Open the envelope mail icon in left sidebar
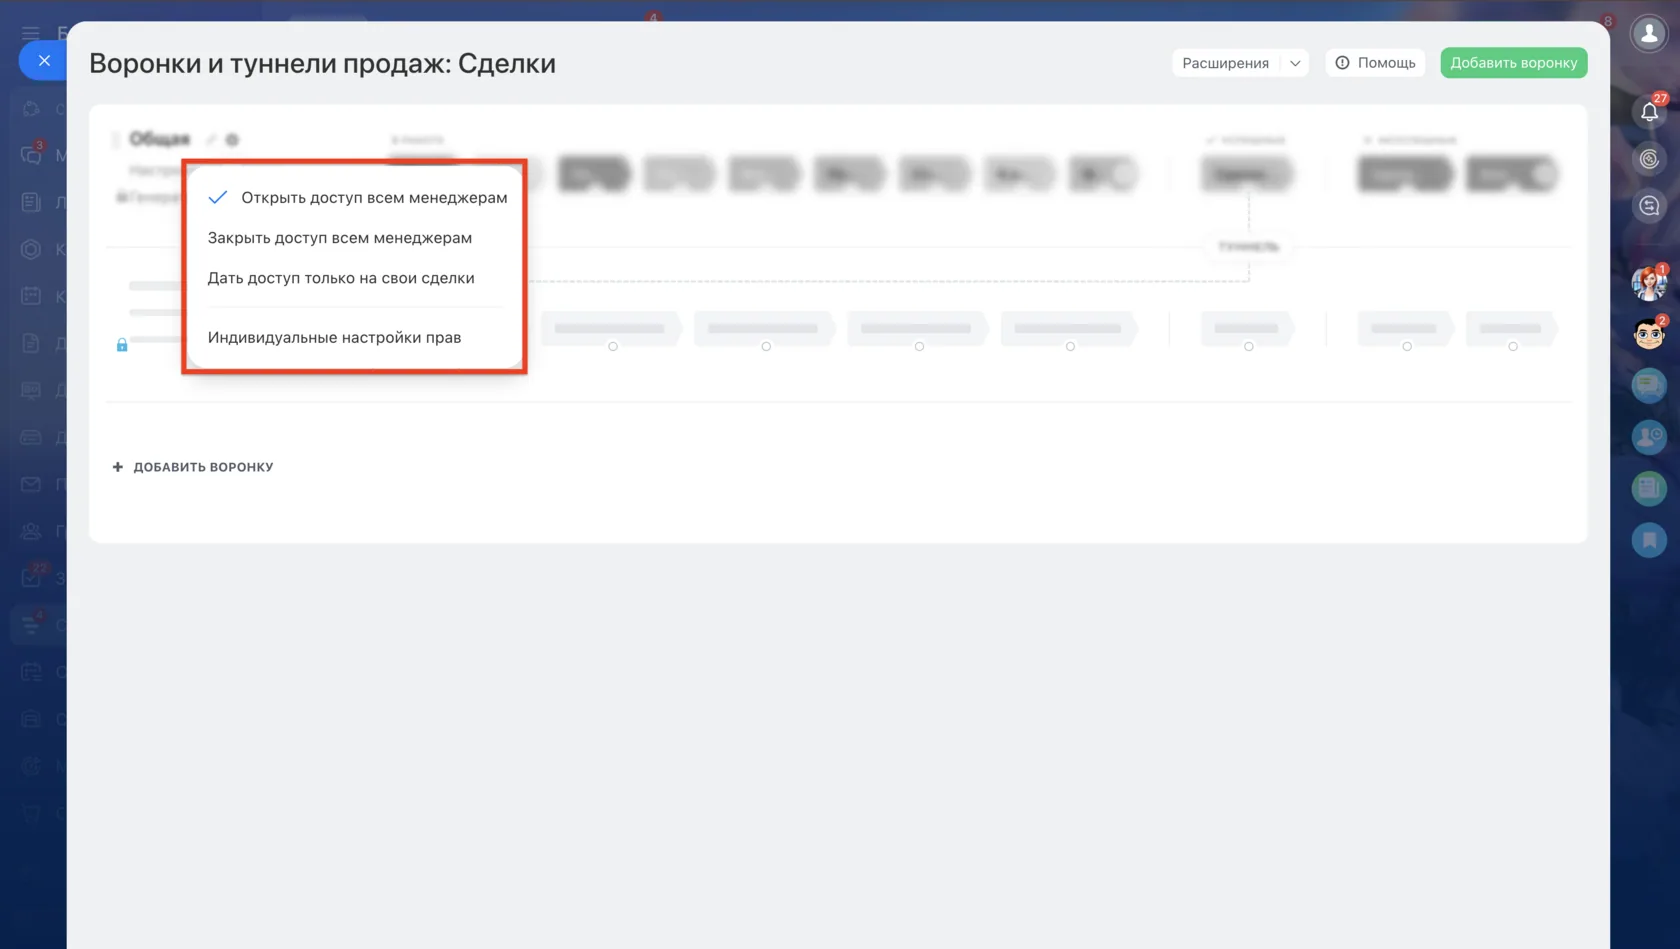Screen dimensions: 1680x949 (31, 484)
